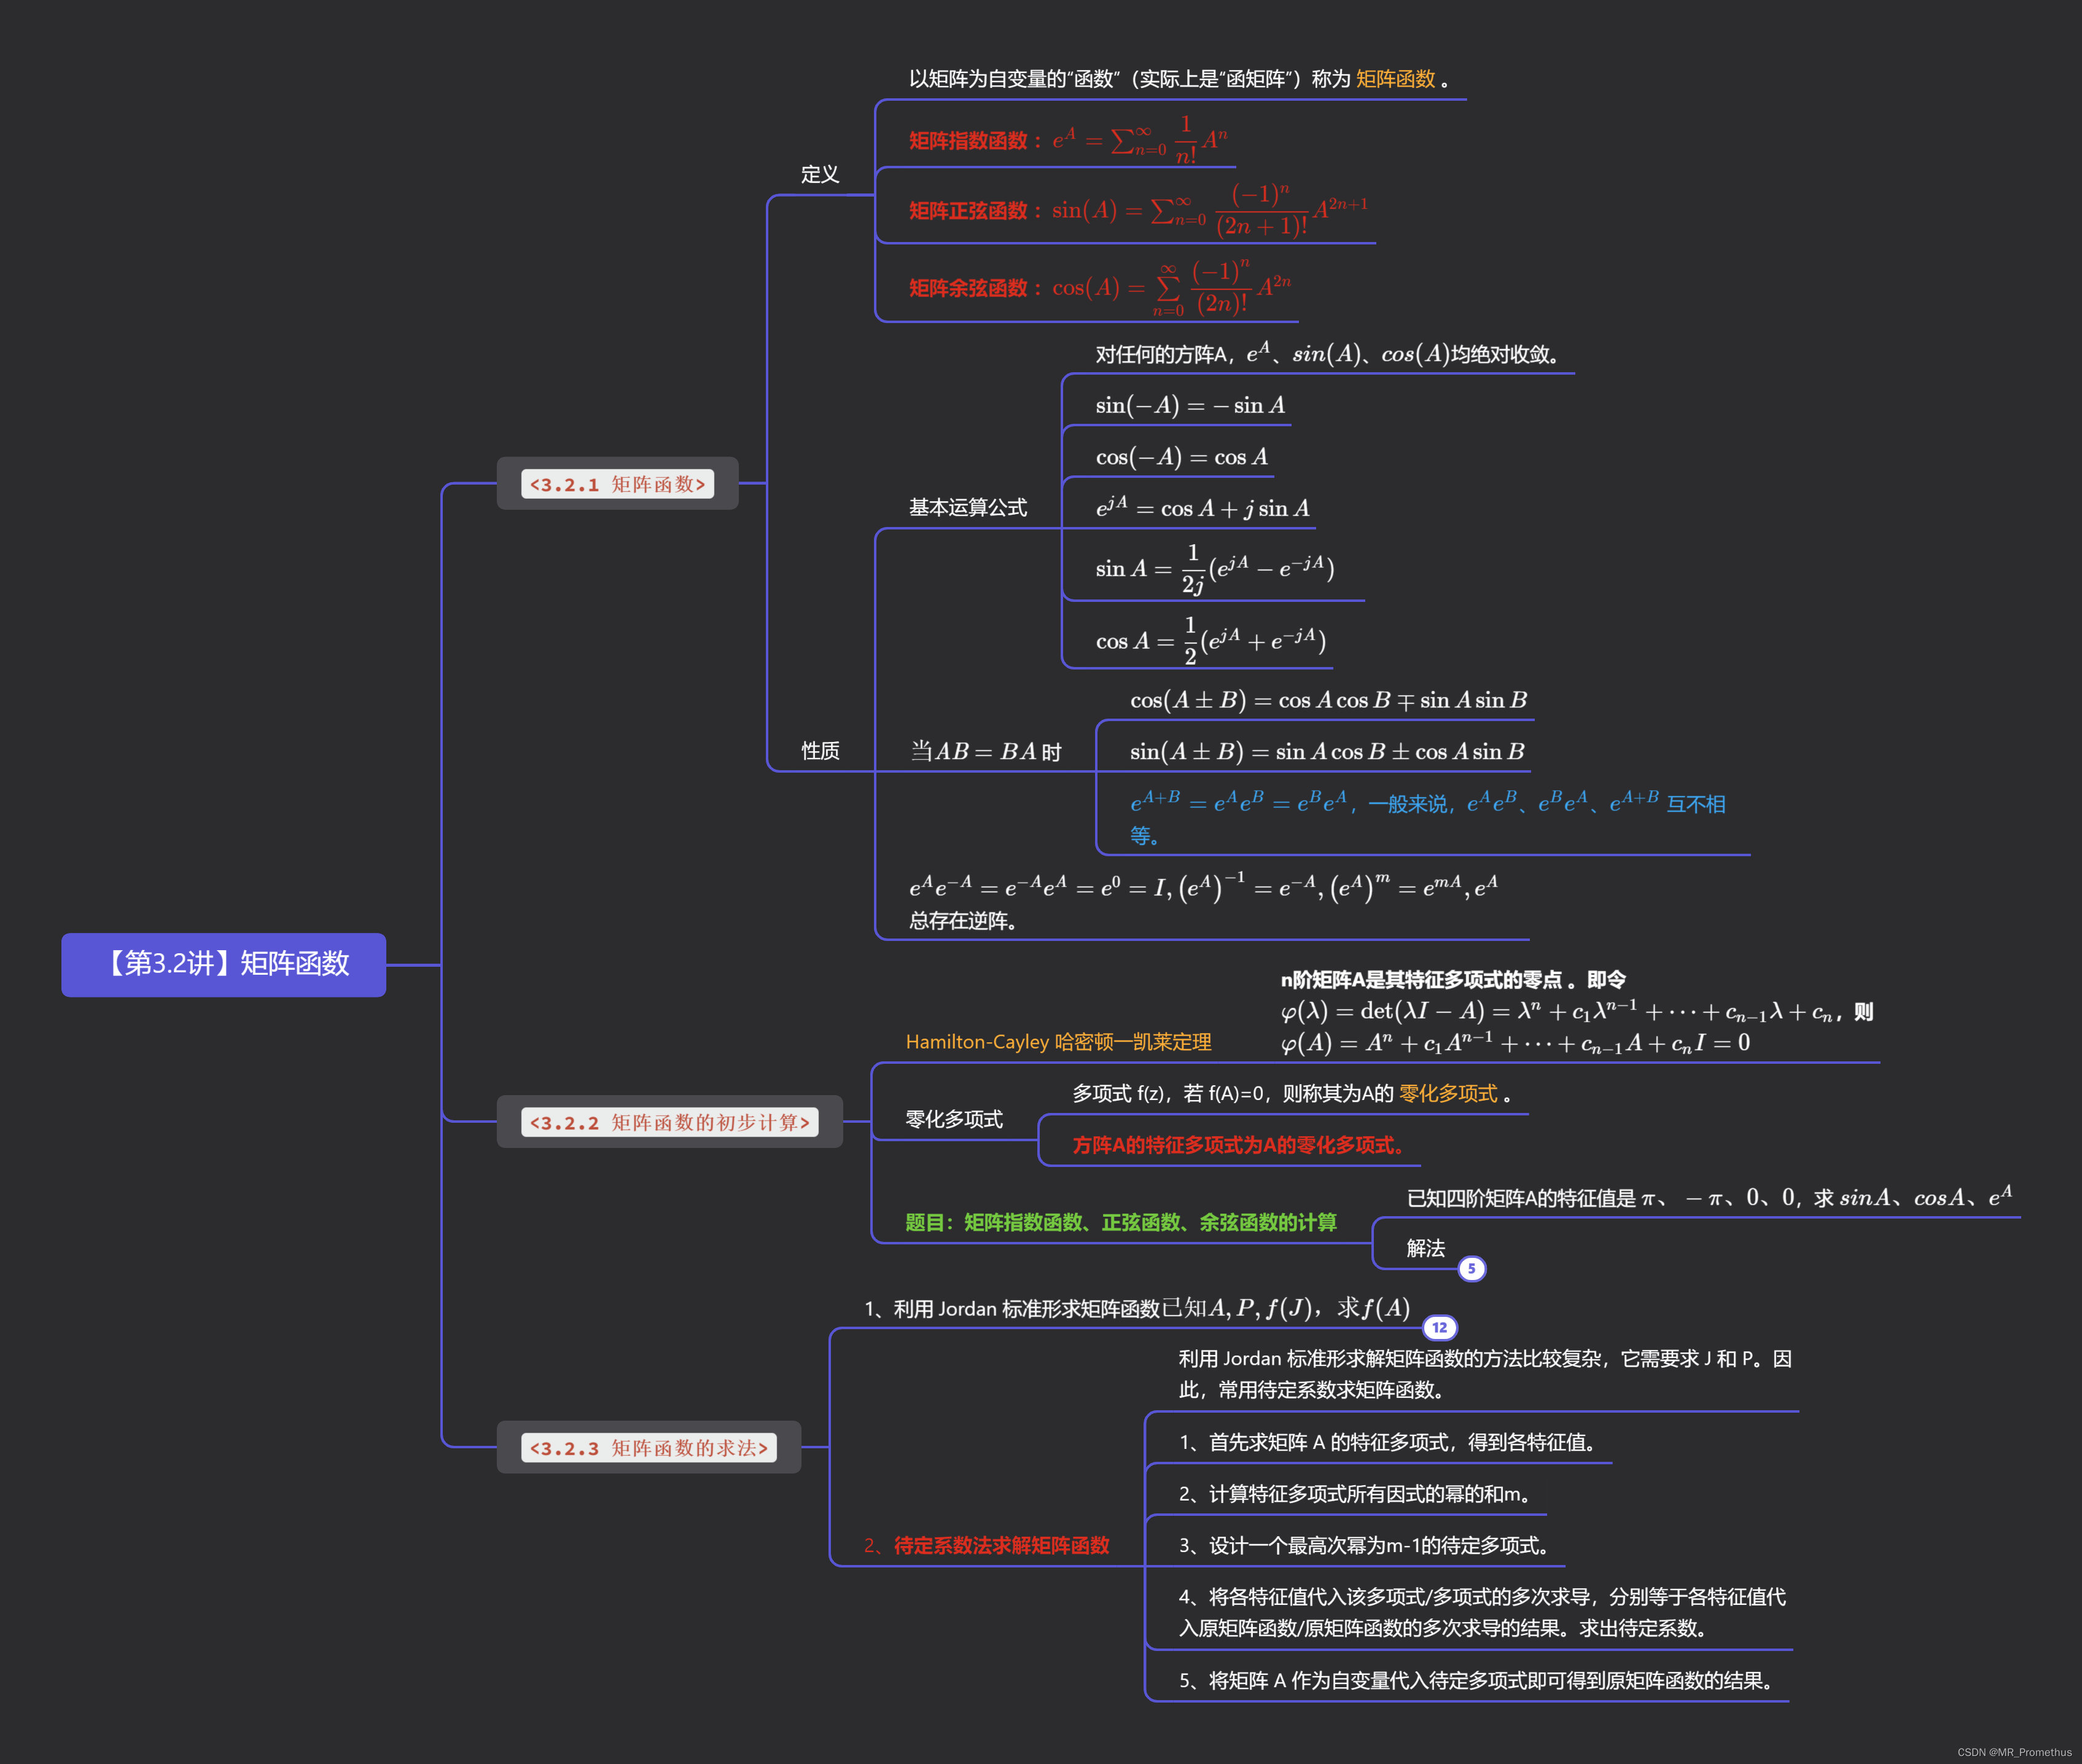Select the 基本运算公式 node
This screenshot has height=1764, width=2082.
click(x=967, y=507)
